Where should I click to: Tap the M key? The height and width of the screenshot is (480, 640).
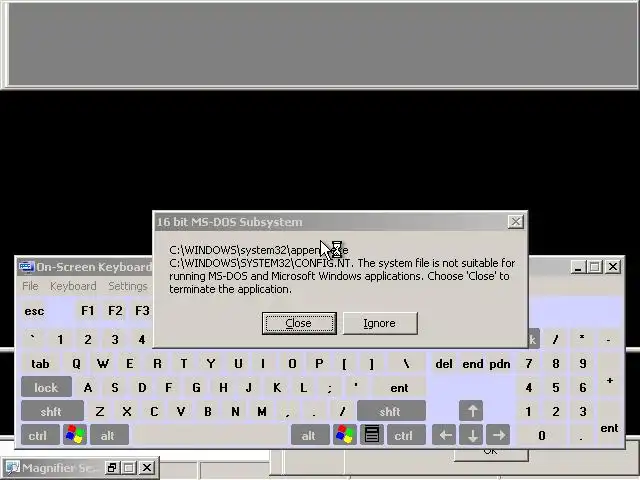[x=262, y=411]
